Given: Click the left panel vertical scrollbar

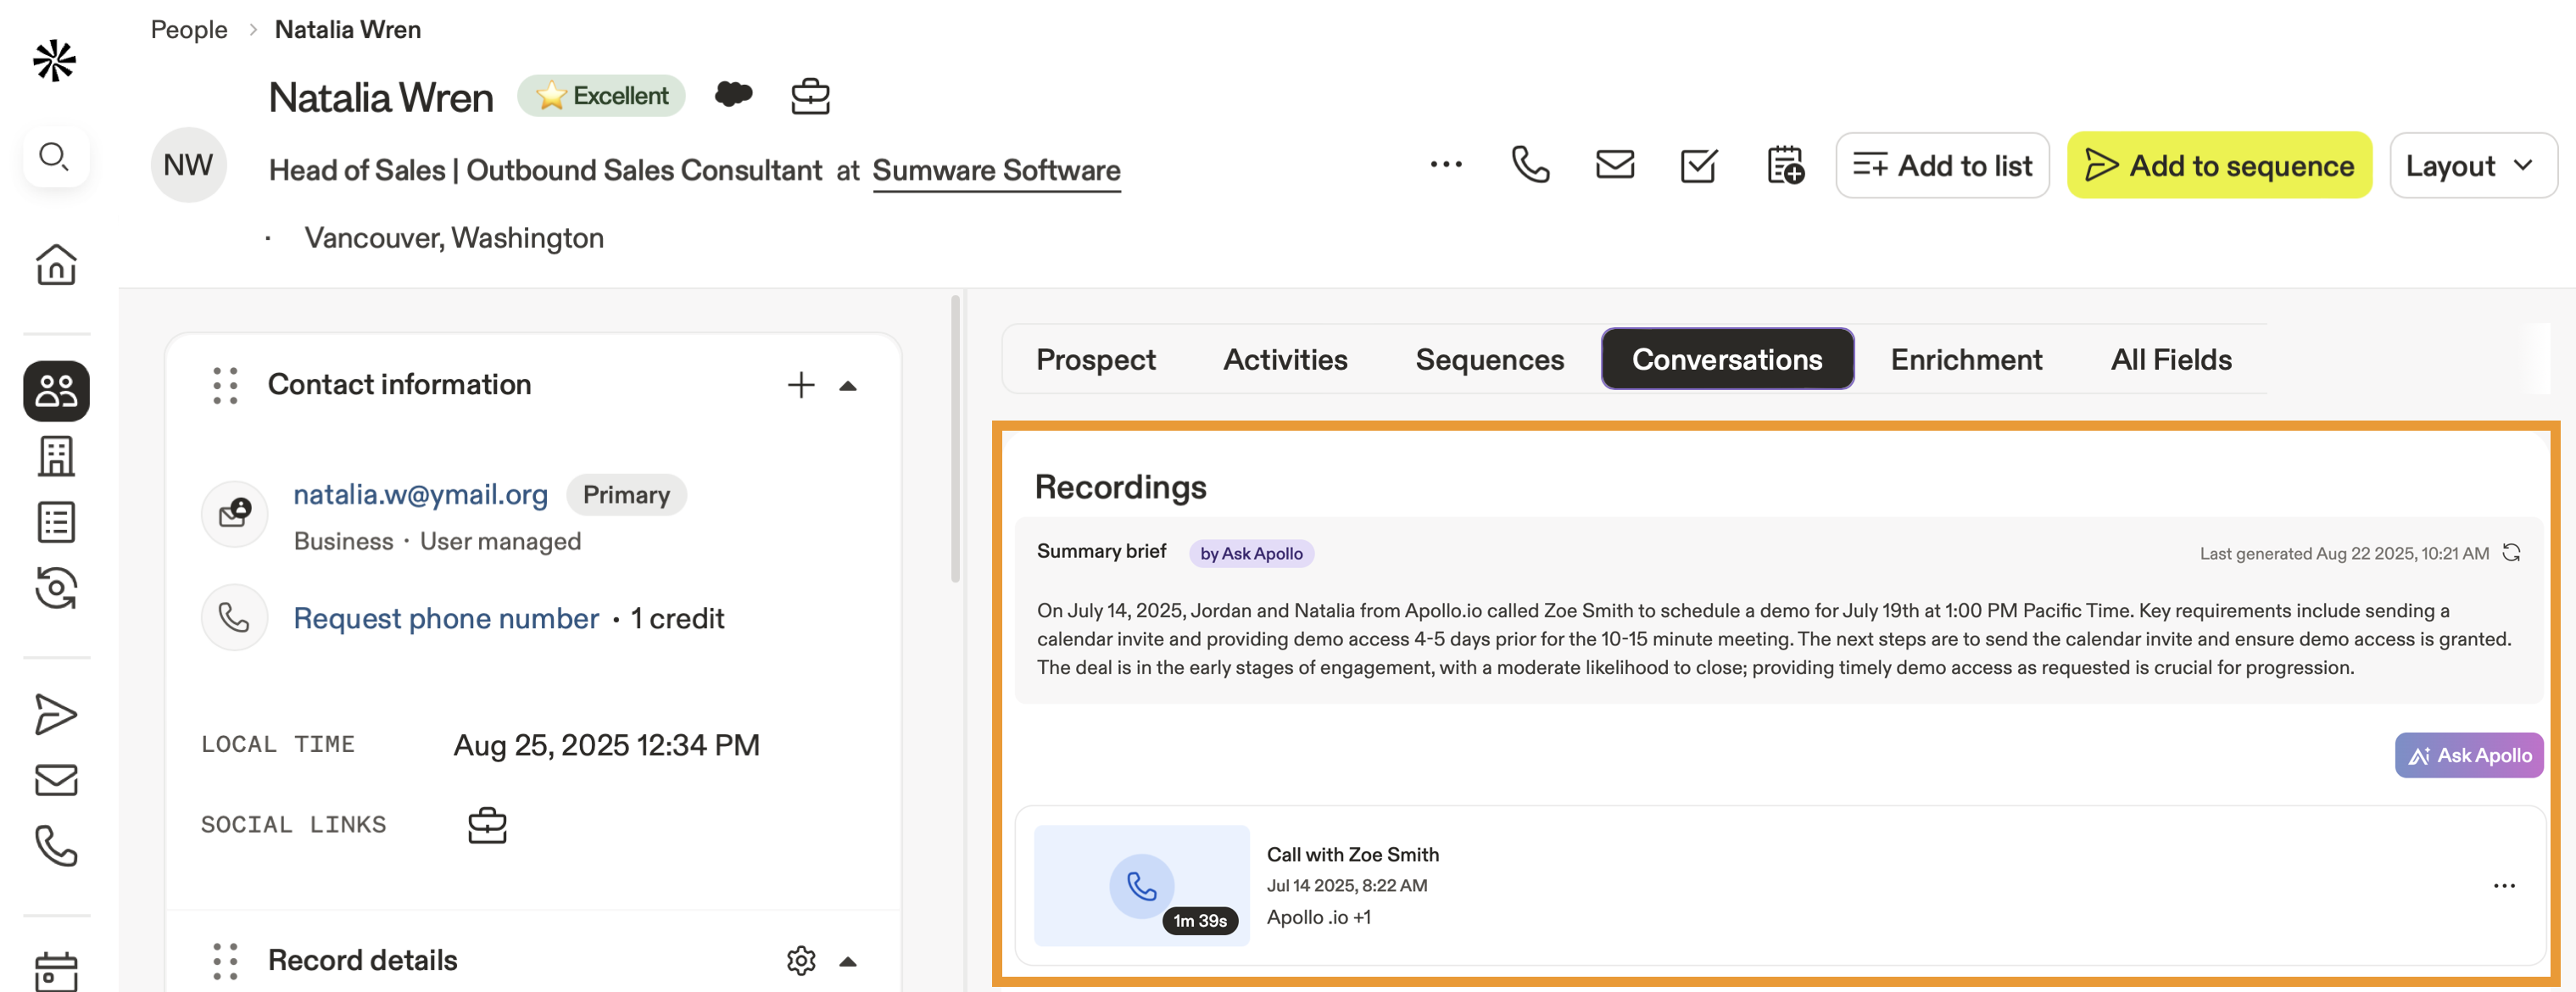Looking at the screenshot, I should (955, 440).
